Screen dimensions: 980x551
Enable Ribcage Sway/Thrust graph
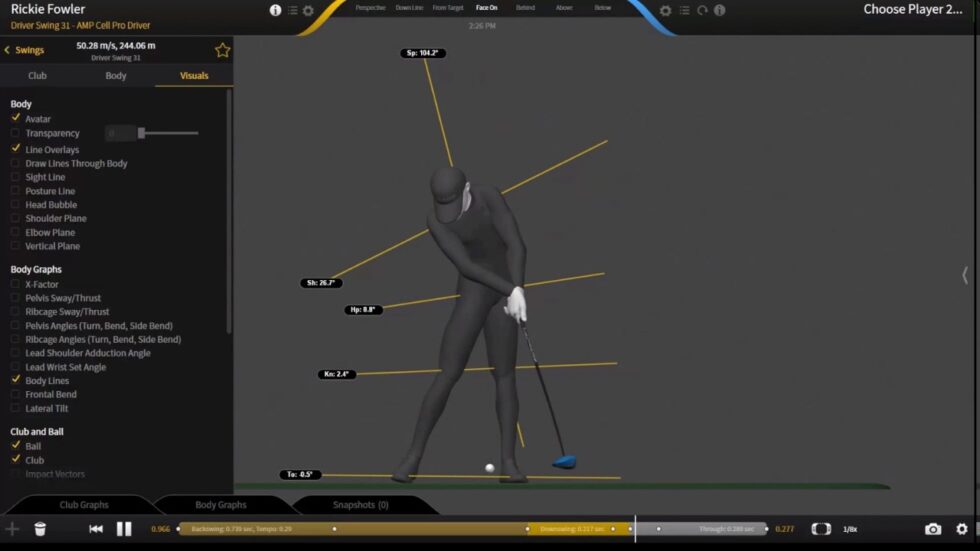coord(16,312)
